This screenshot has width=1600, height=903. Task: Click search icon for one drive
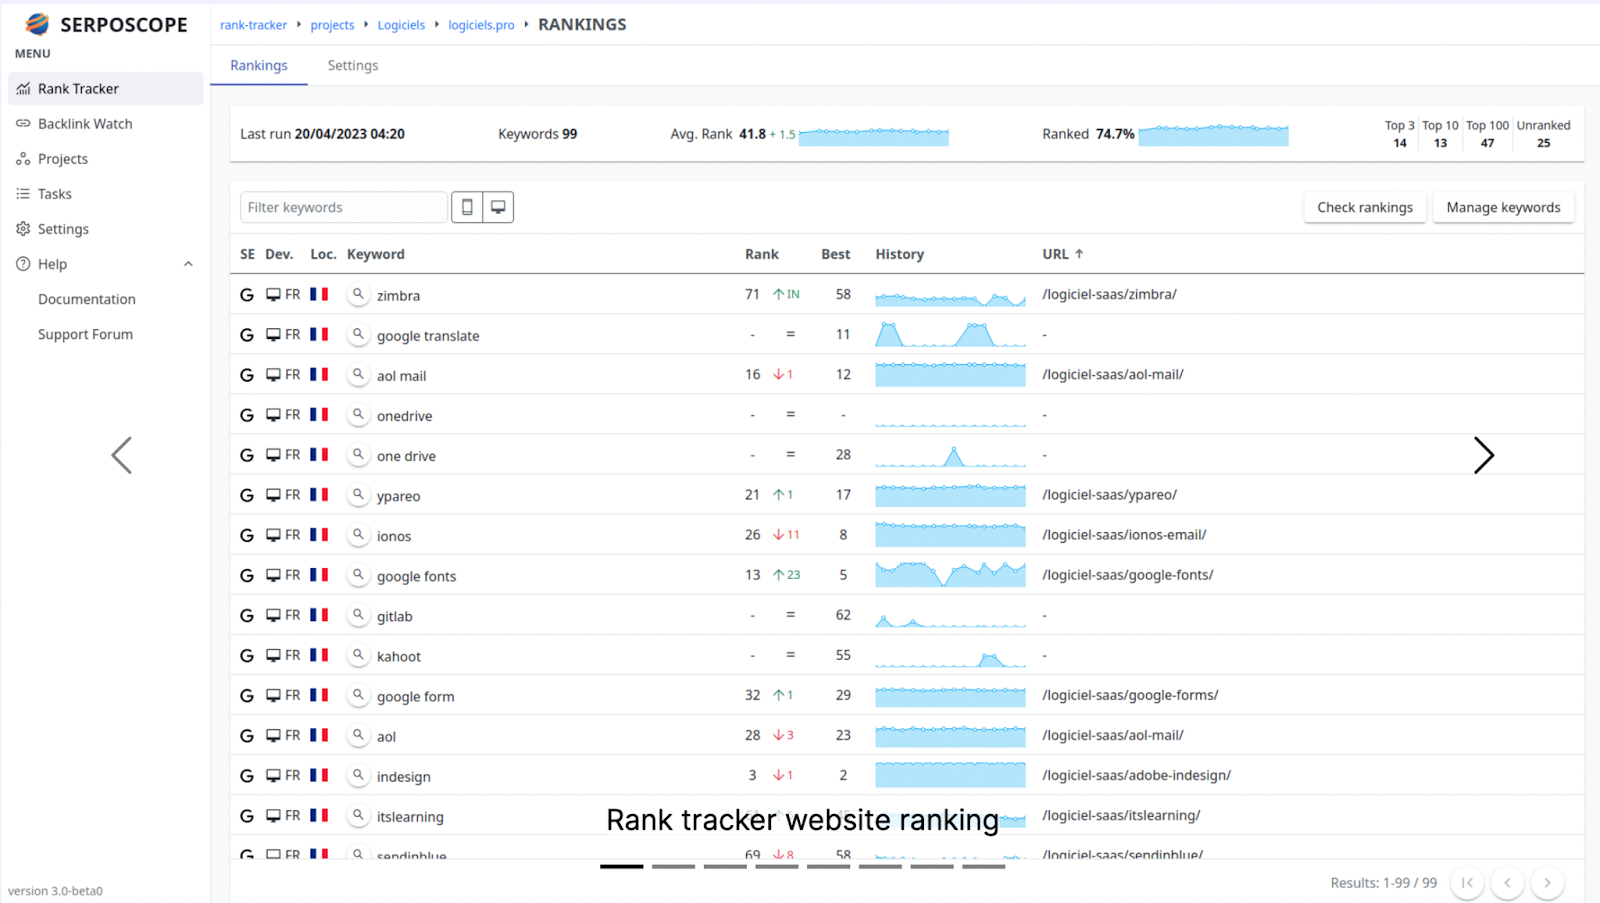pos(358,454)
